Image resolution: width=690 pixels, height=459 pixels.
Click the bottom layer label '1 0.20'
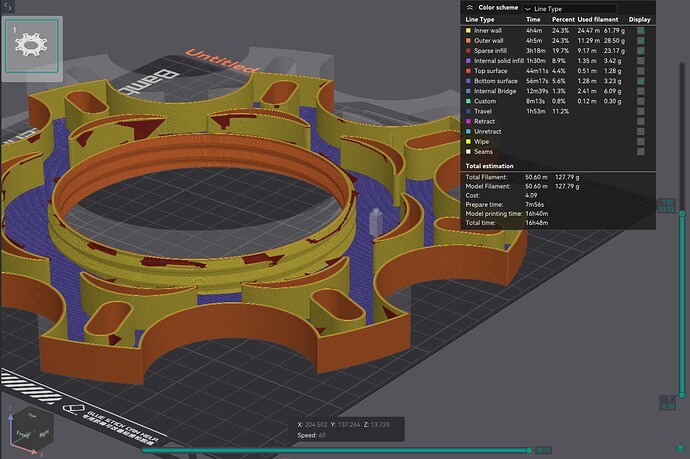(x=668, y=403)
